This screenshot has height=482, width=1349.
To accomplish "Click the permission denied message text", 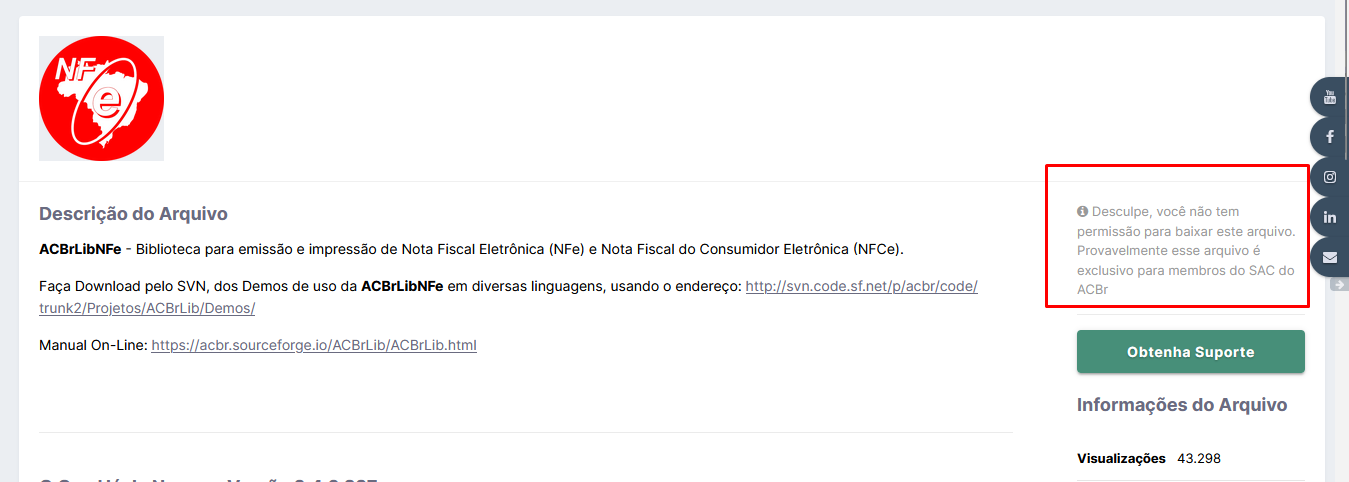I will click(1187, 250).
